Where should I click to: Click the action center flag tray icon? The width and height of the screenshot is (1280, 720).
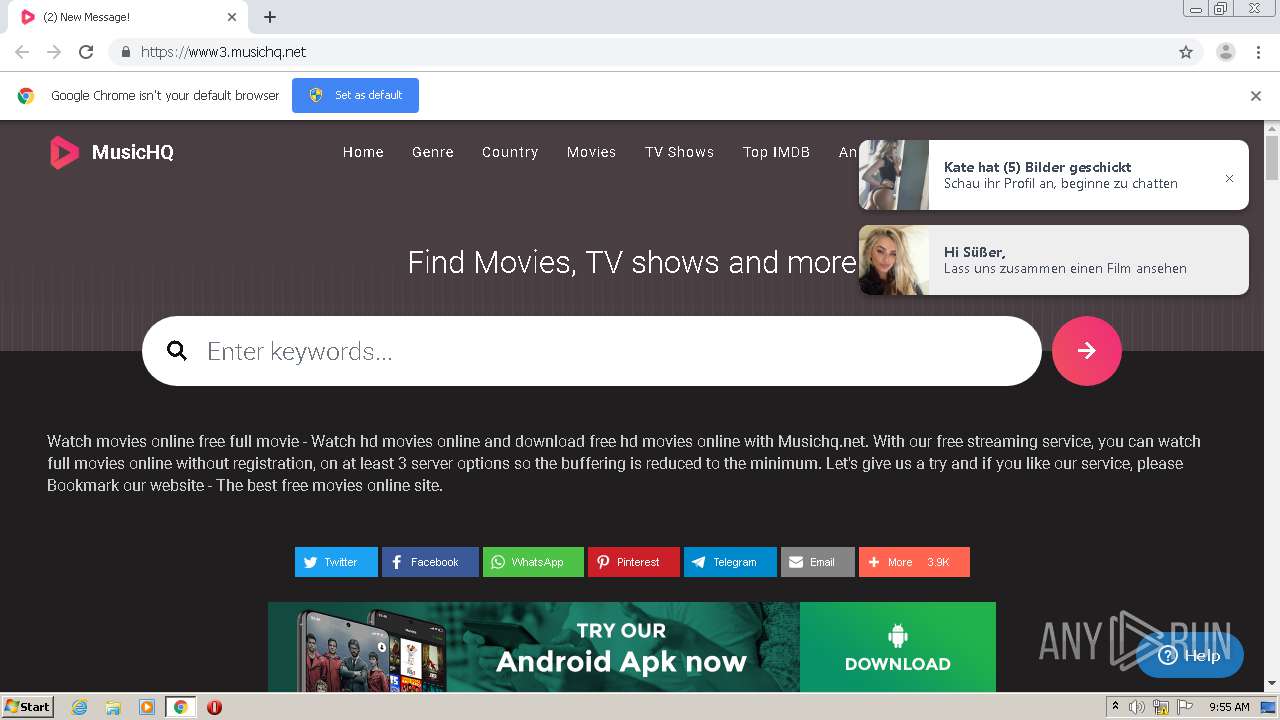pos(1185,707)
